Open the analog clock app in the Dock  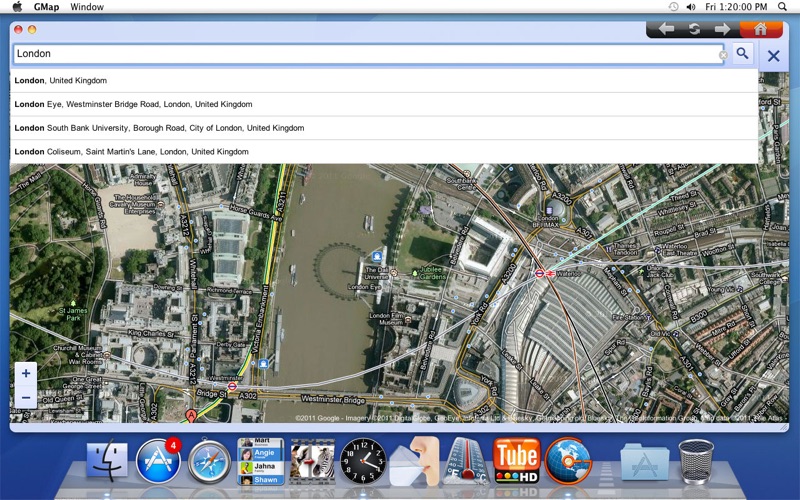click(x=363, y=461)
